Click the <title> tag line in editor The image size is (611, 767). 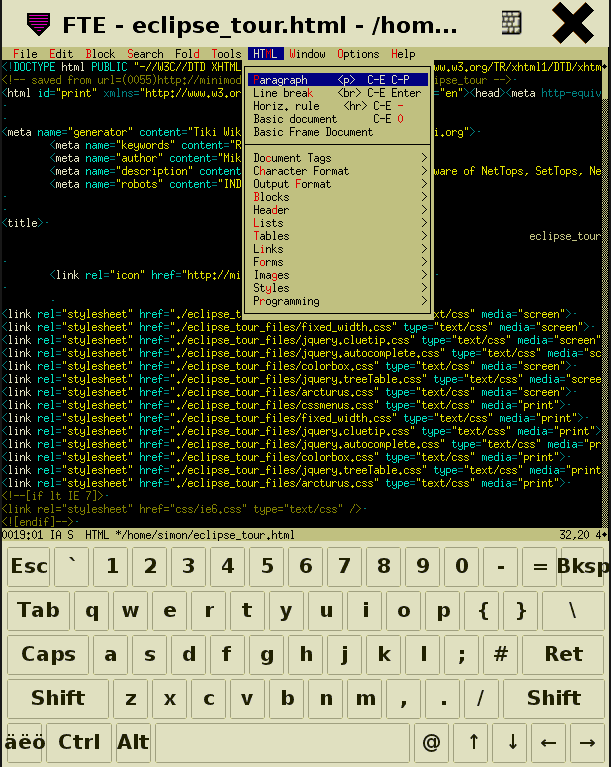tap(23, 223)
